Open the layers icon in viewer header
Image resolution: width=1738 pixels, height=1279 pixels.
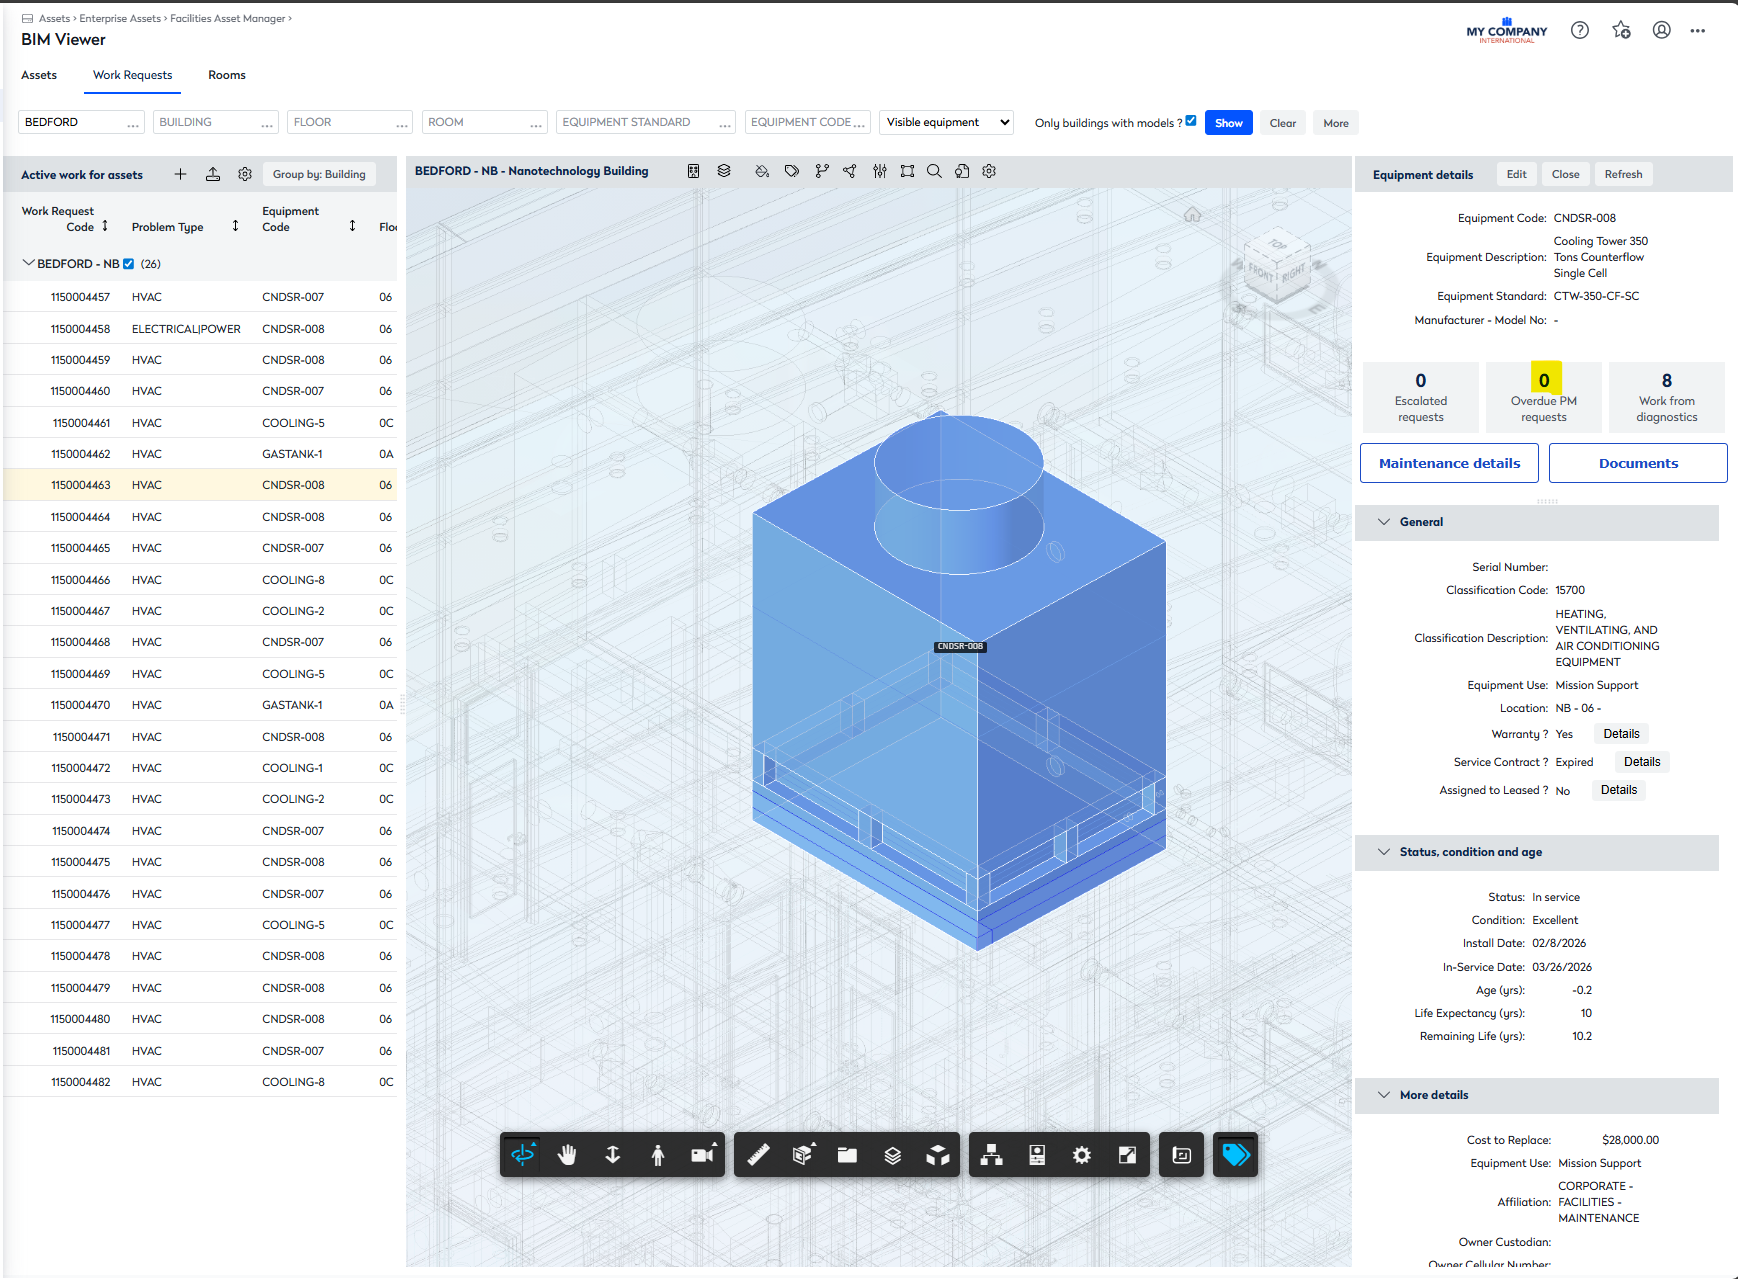(x=724, y=171)
